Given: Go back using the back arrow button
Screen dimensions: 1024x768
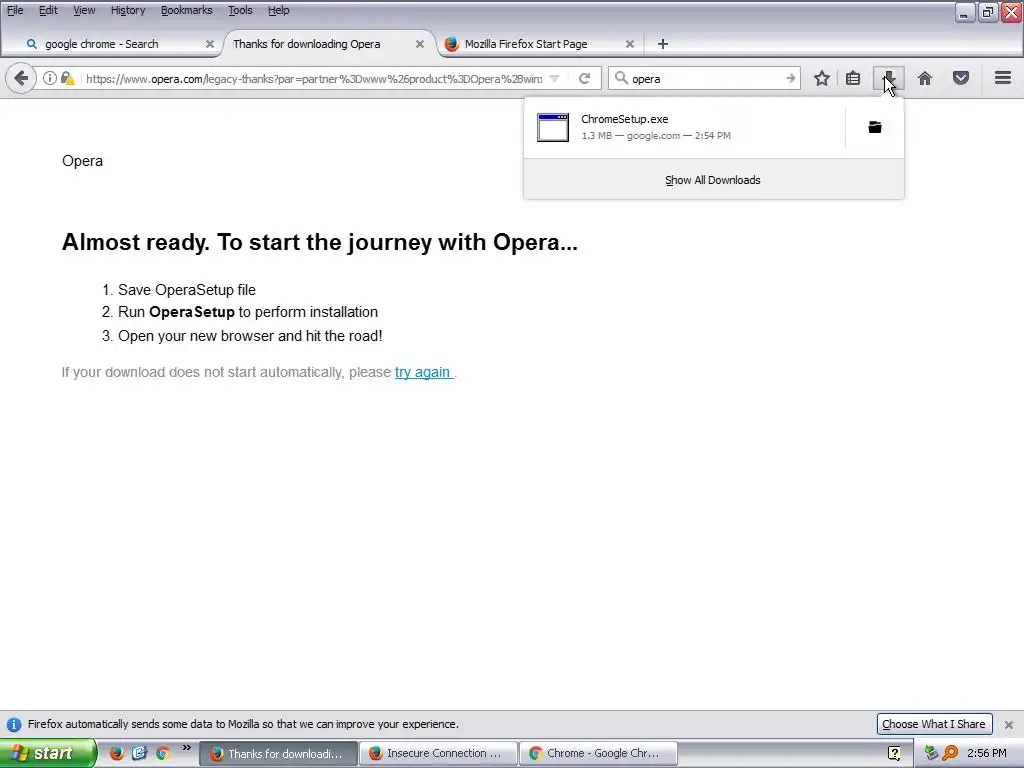Looking at the screenshot, I should coord(21,78).
